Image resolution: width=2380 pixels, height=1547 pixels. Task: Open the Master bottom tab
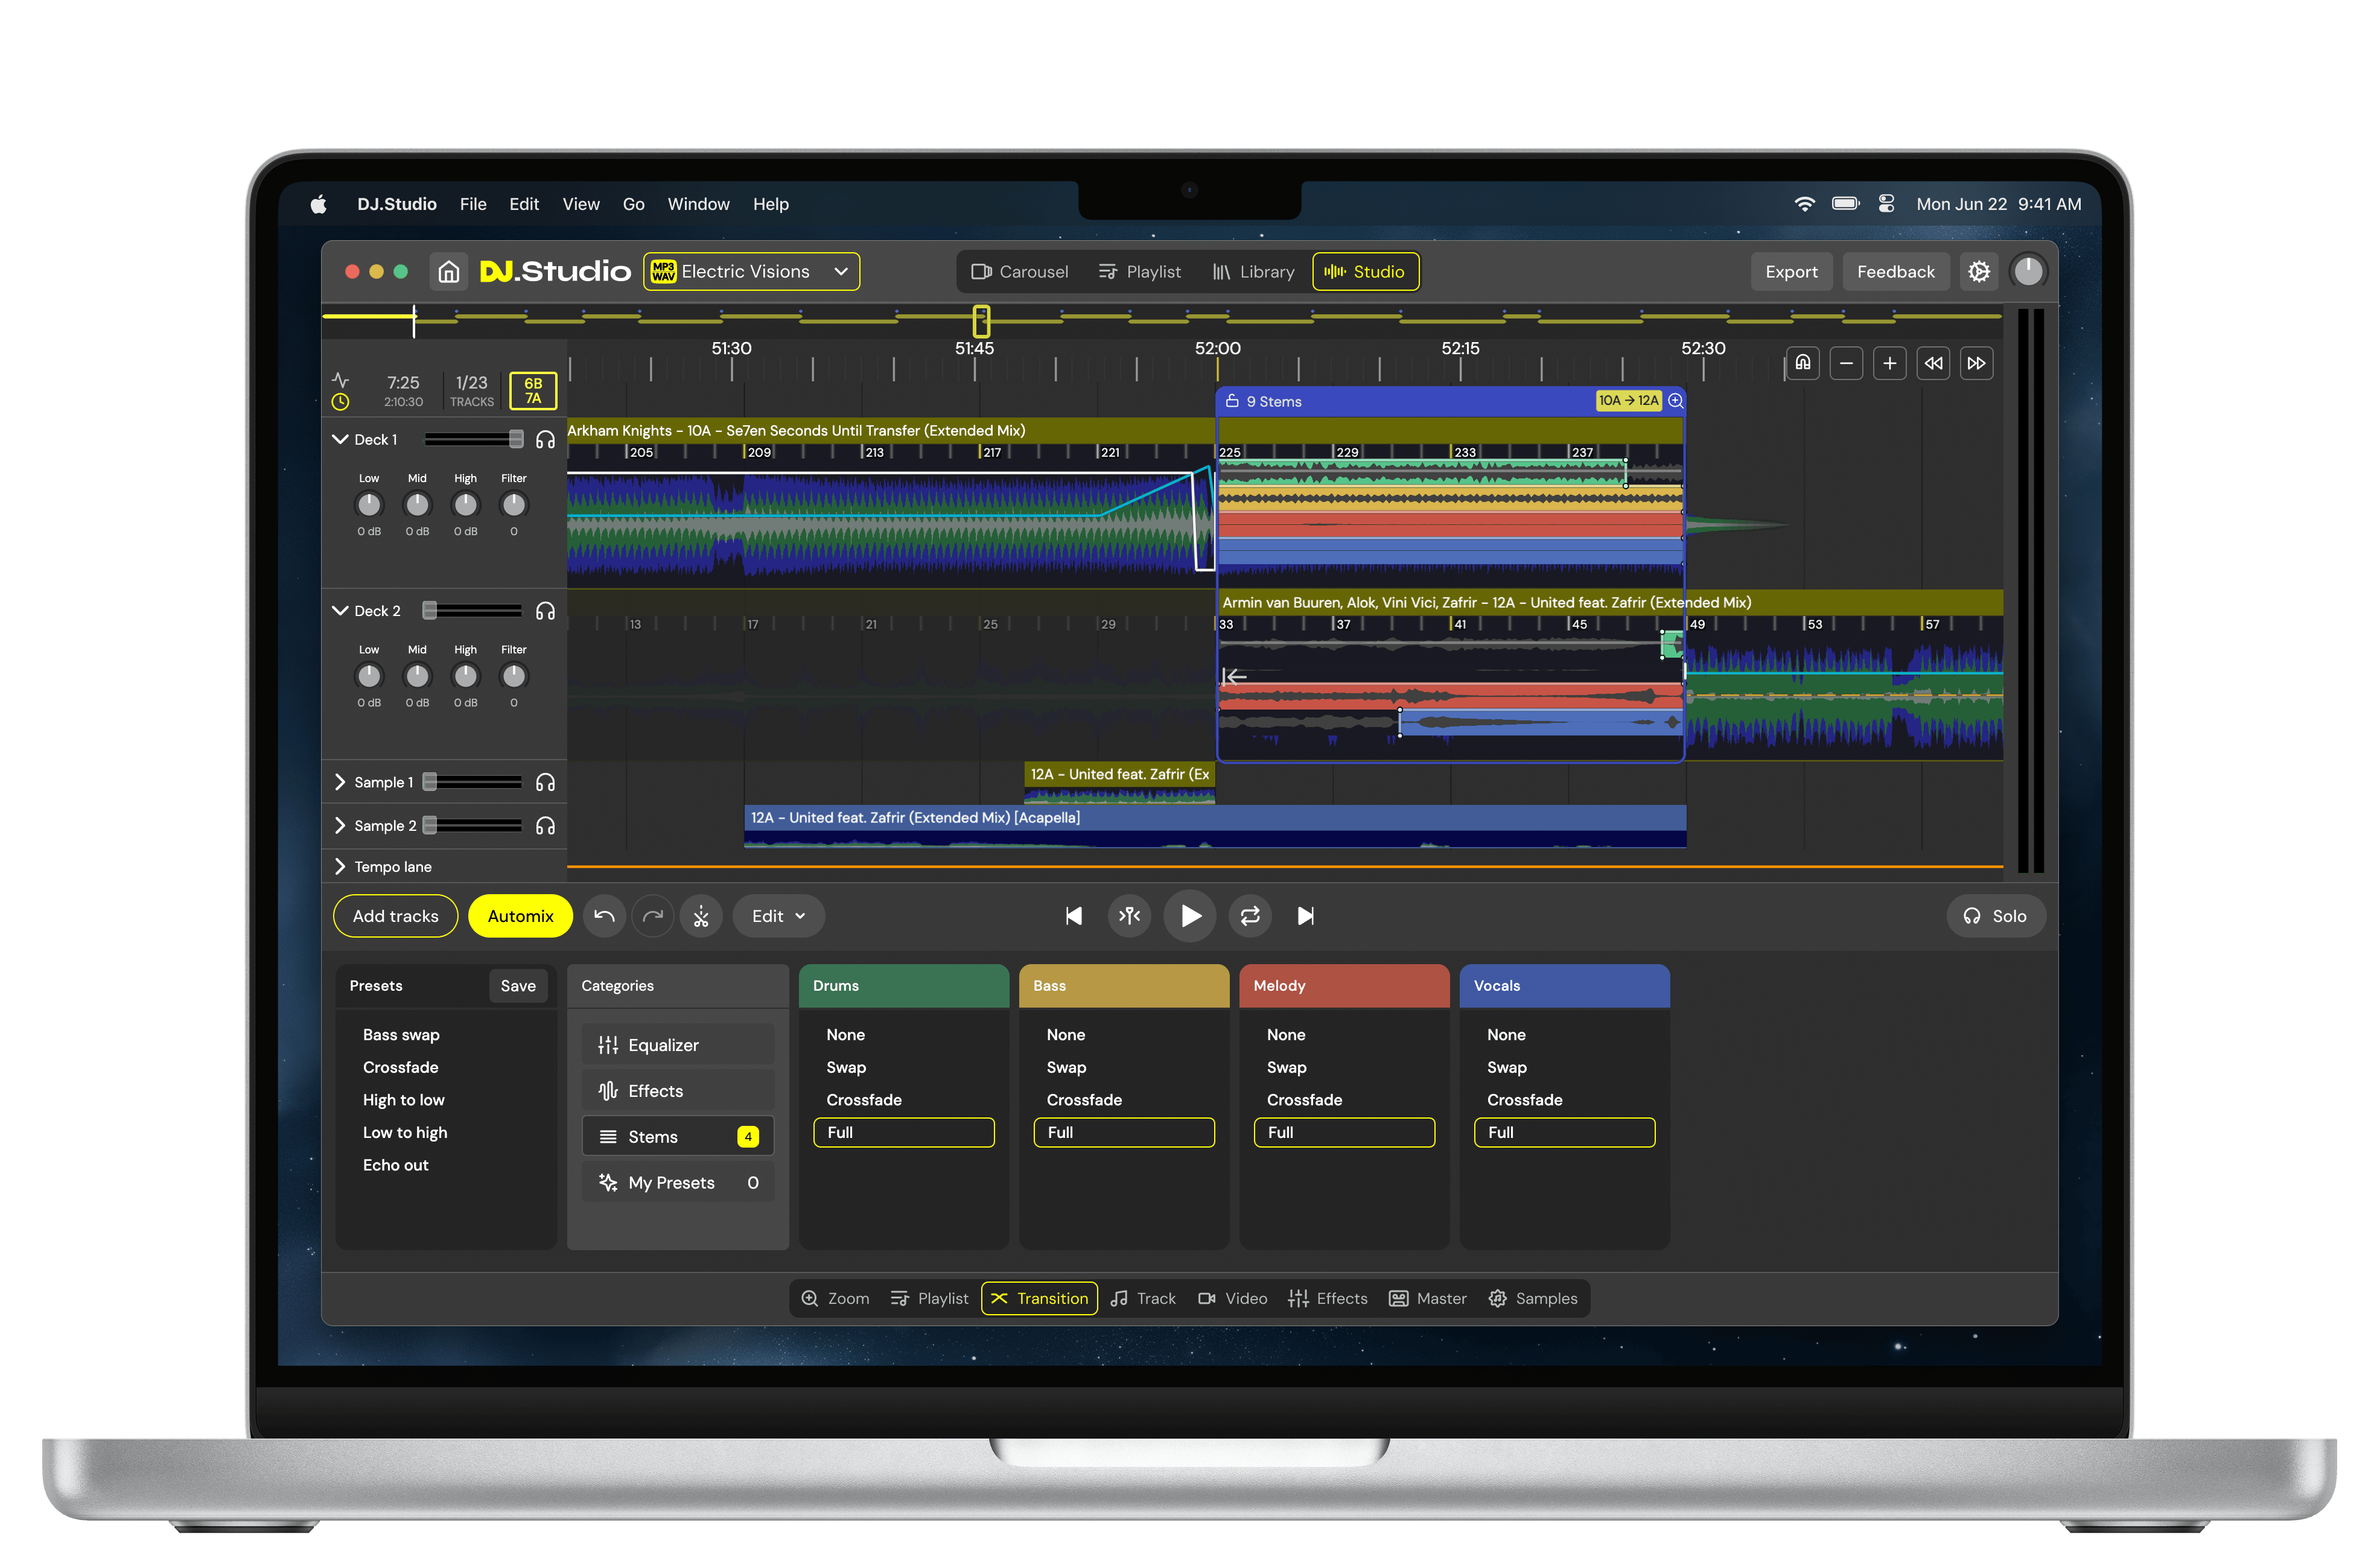(x=1427, y=1299)
